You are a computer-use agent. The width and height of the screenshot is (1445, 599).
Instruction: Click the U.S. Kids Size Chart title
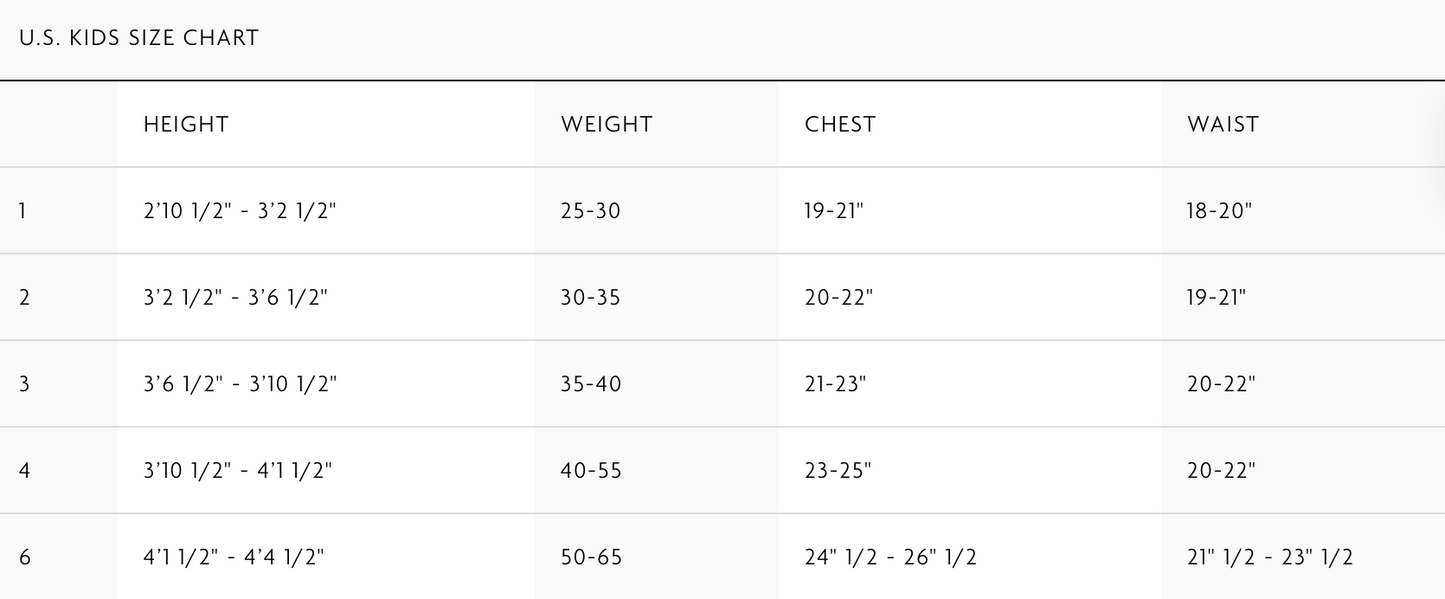139,38
